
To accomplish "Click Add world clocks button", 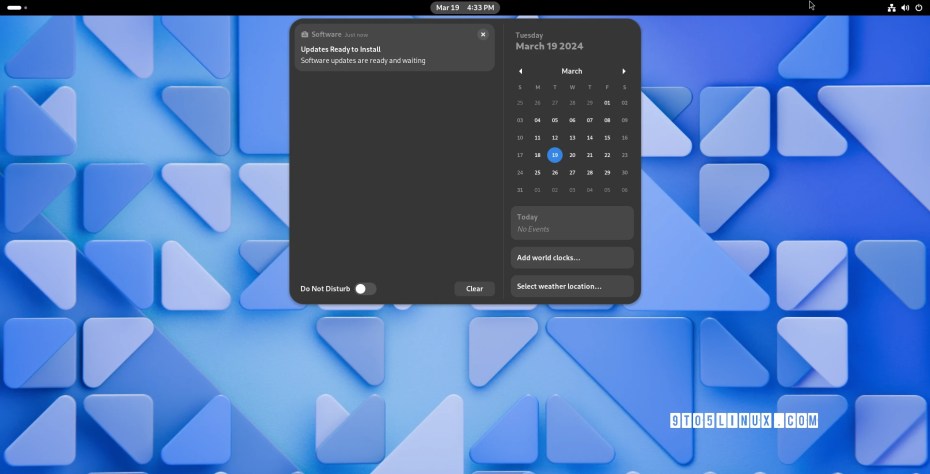I will tap(572, 258).
